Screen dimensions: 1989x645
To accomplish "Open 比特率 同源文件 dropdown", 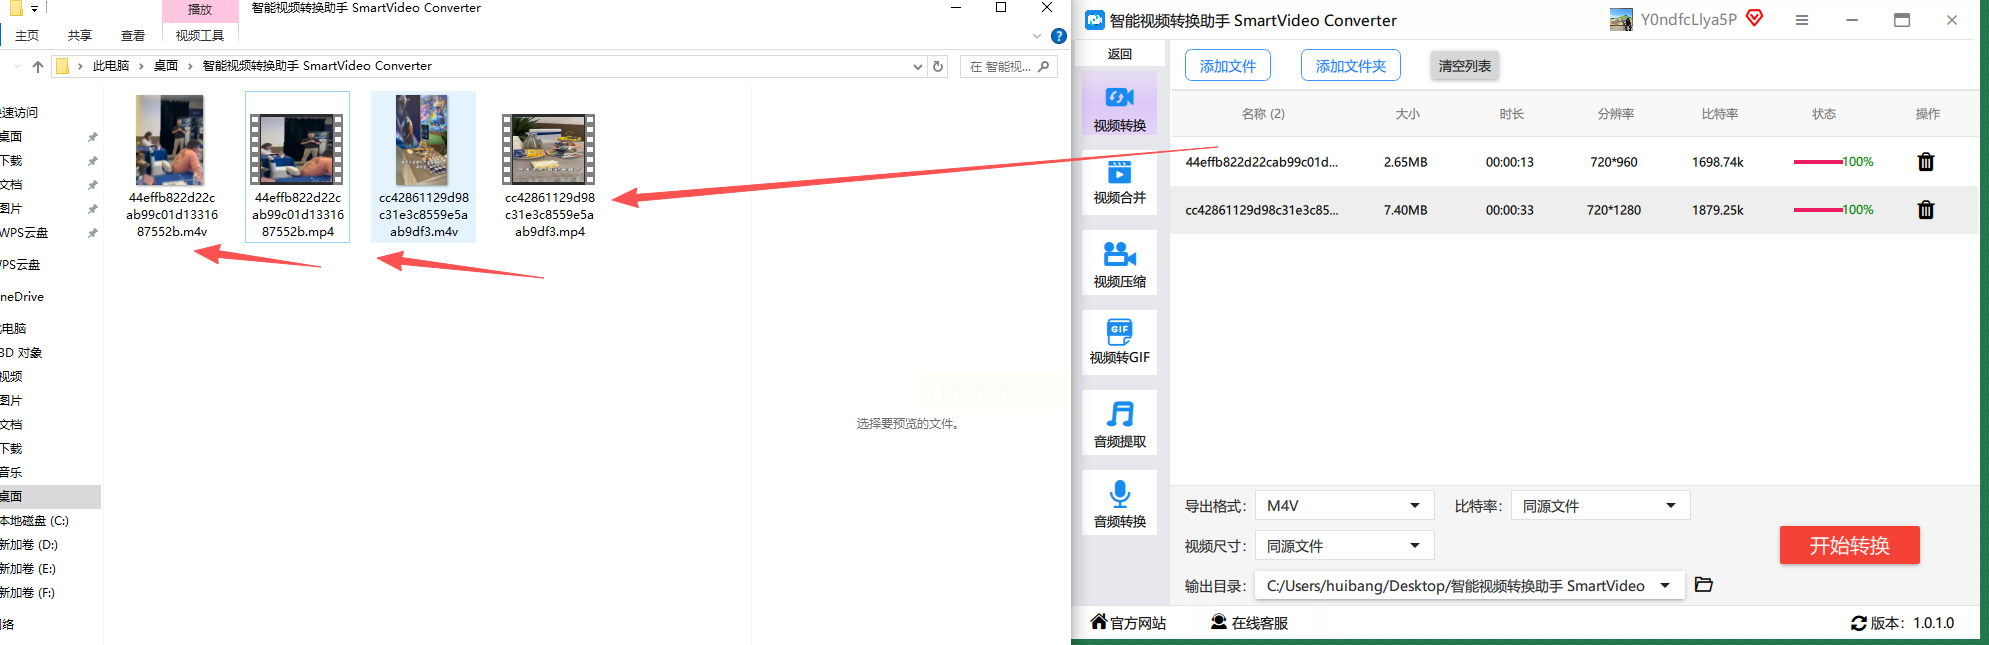I will click(x=1600, y=506).
